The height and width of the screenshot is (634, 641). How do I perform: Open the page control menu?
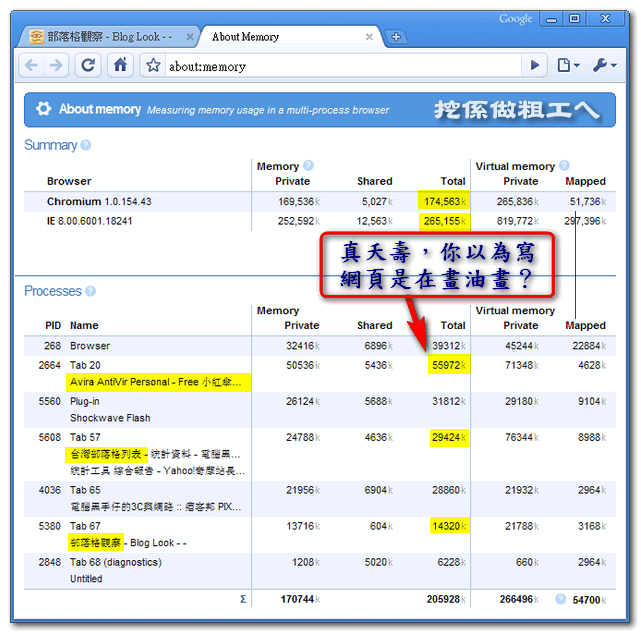point(568,65)
